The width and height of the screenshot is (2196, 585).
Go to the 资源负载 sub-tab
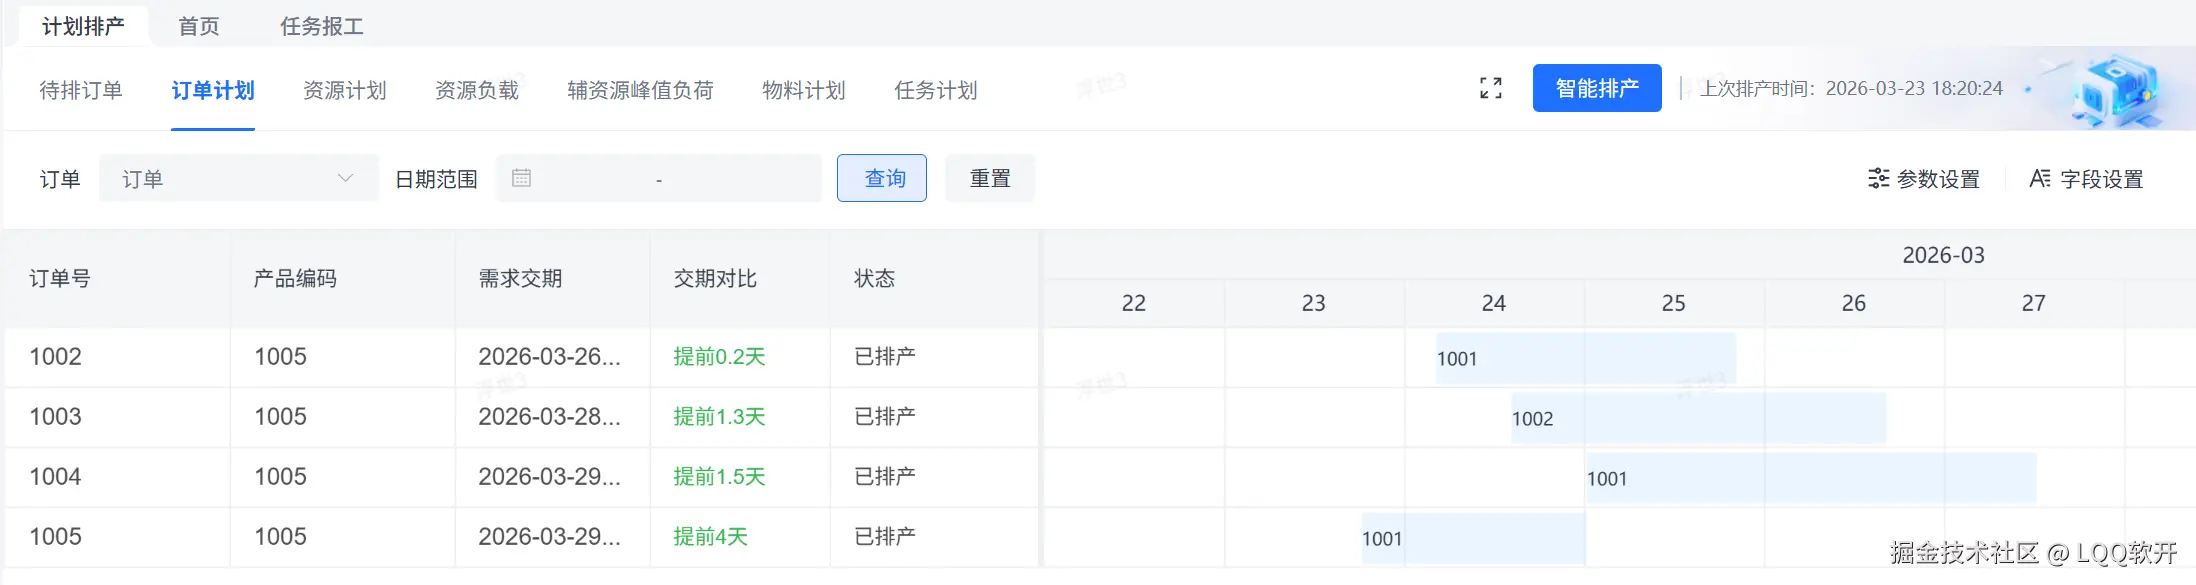coord(477,91)
